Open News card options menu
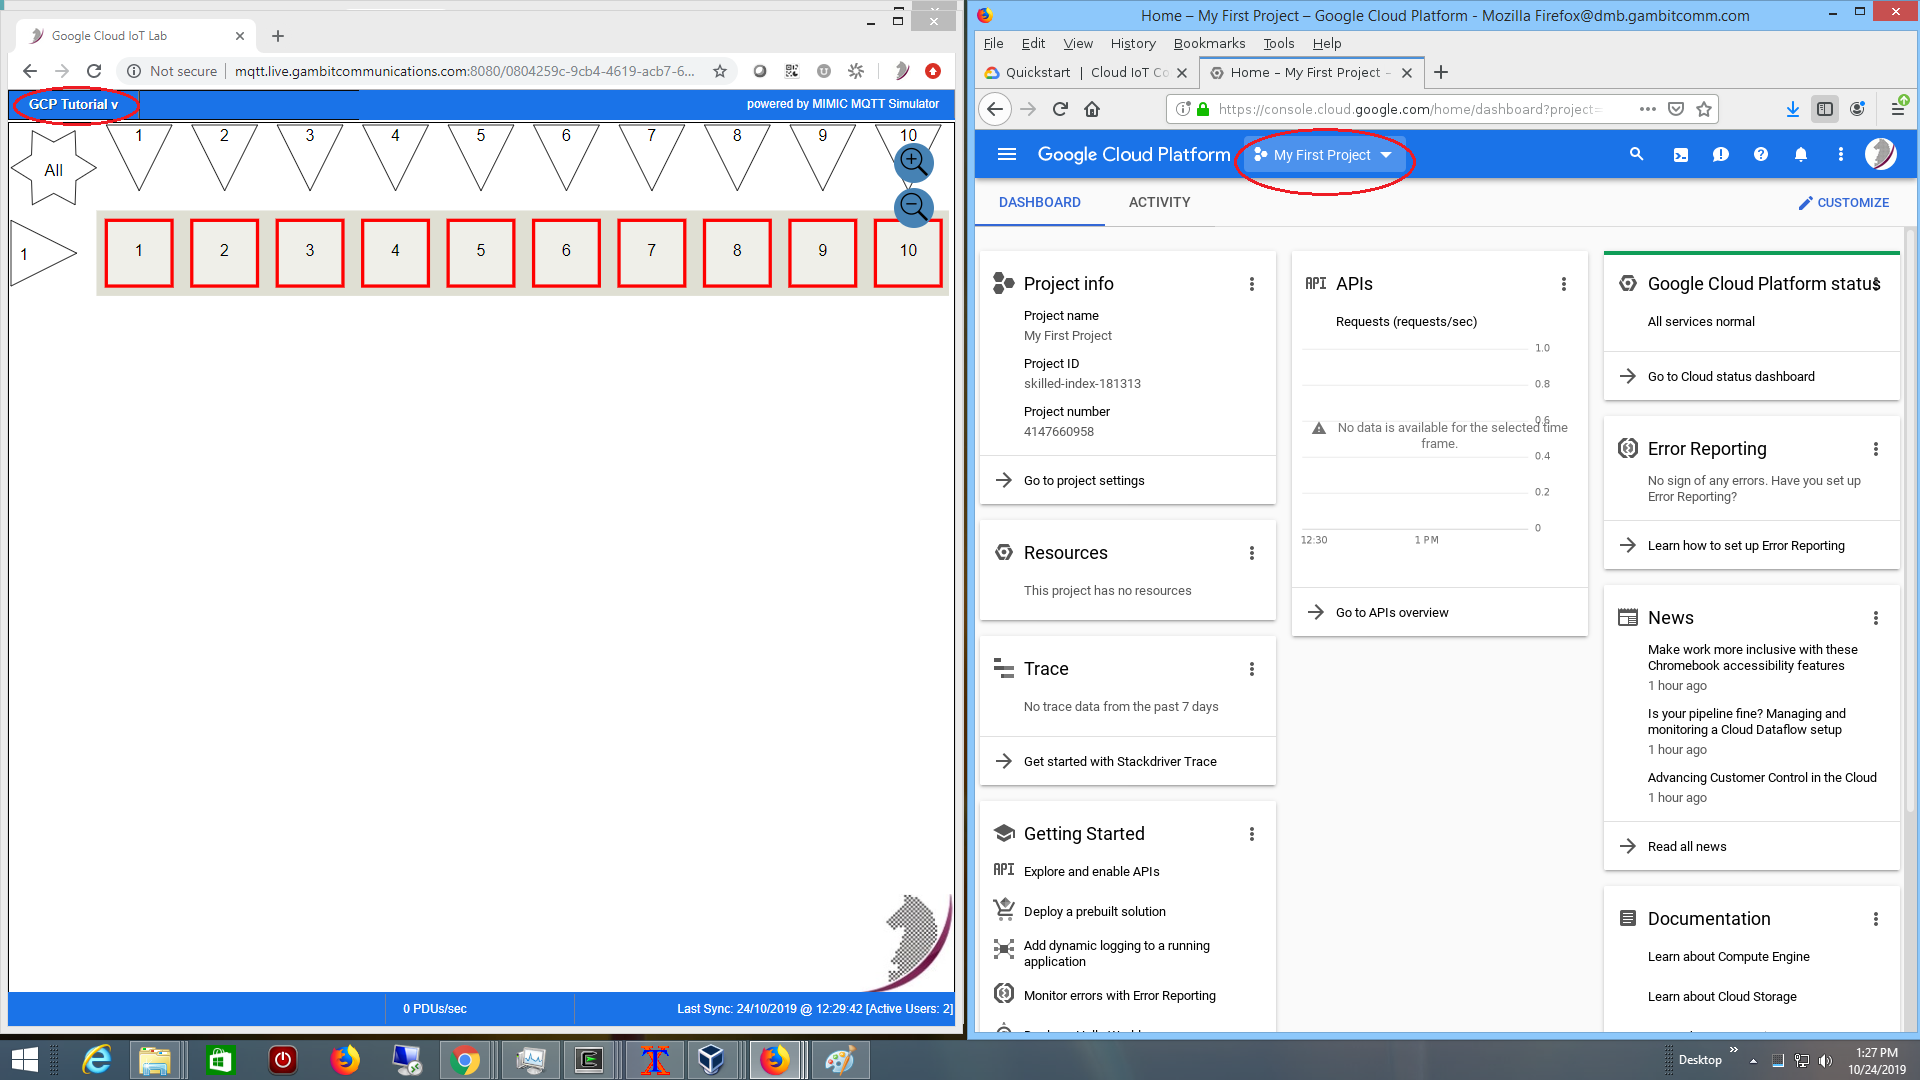Image resolution: width=1920 pixels, height=1080 pixels. [1876, 618]
